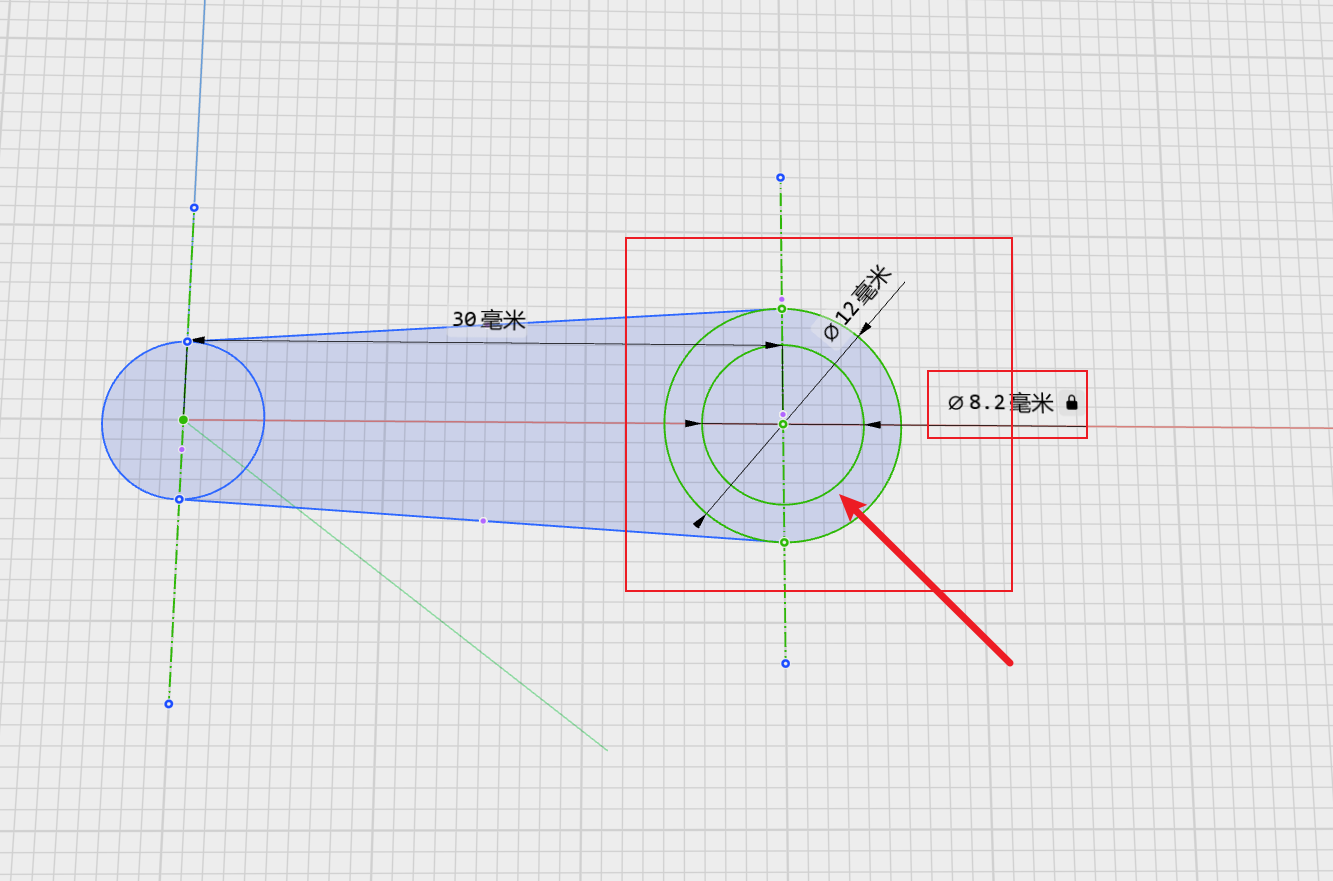Viewport: 1333px width, 881px height.
Task: Select the purple midpoint on the lower tangent line
Action: 483,521
